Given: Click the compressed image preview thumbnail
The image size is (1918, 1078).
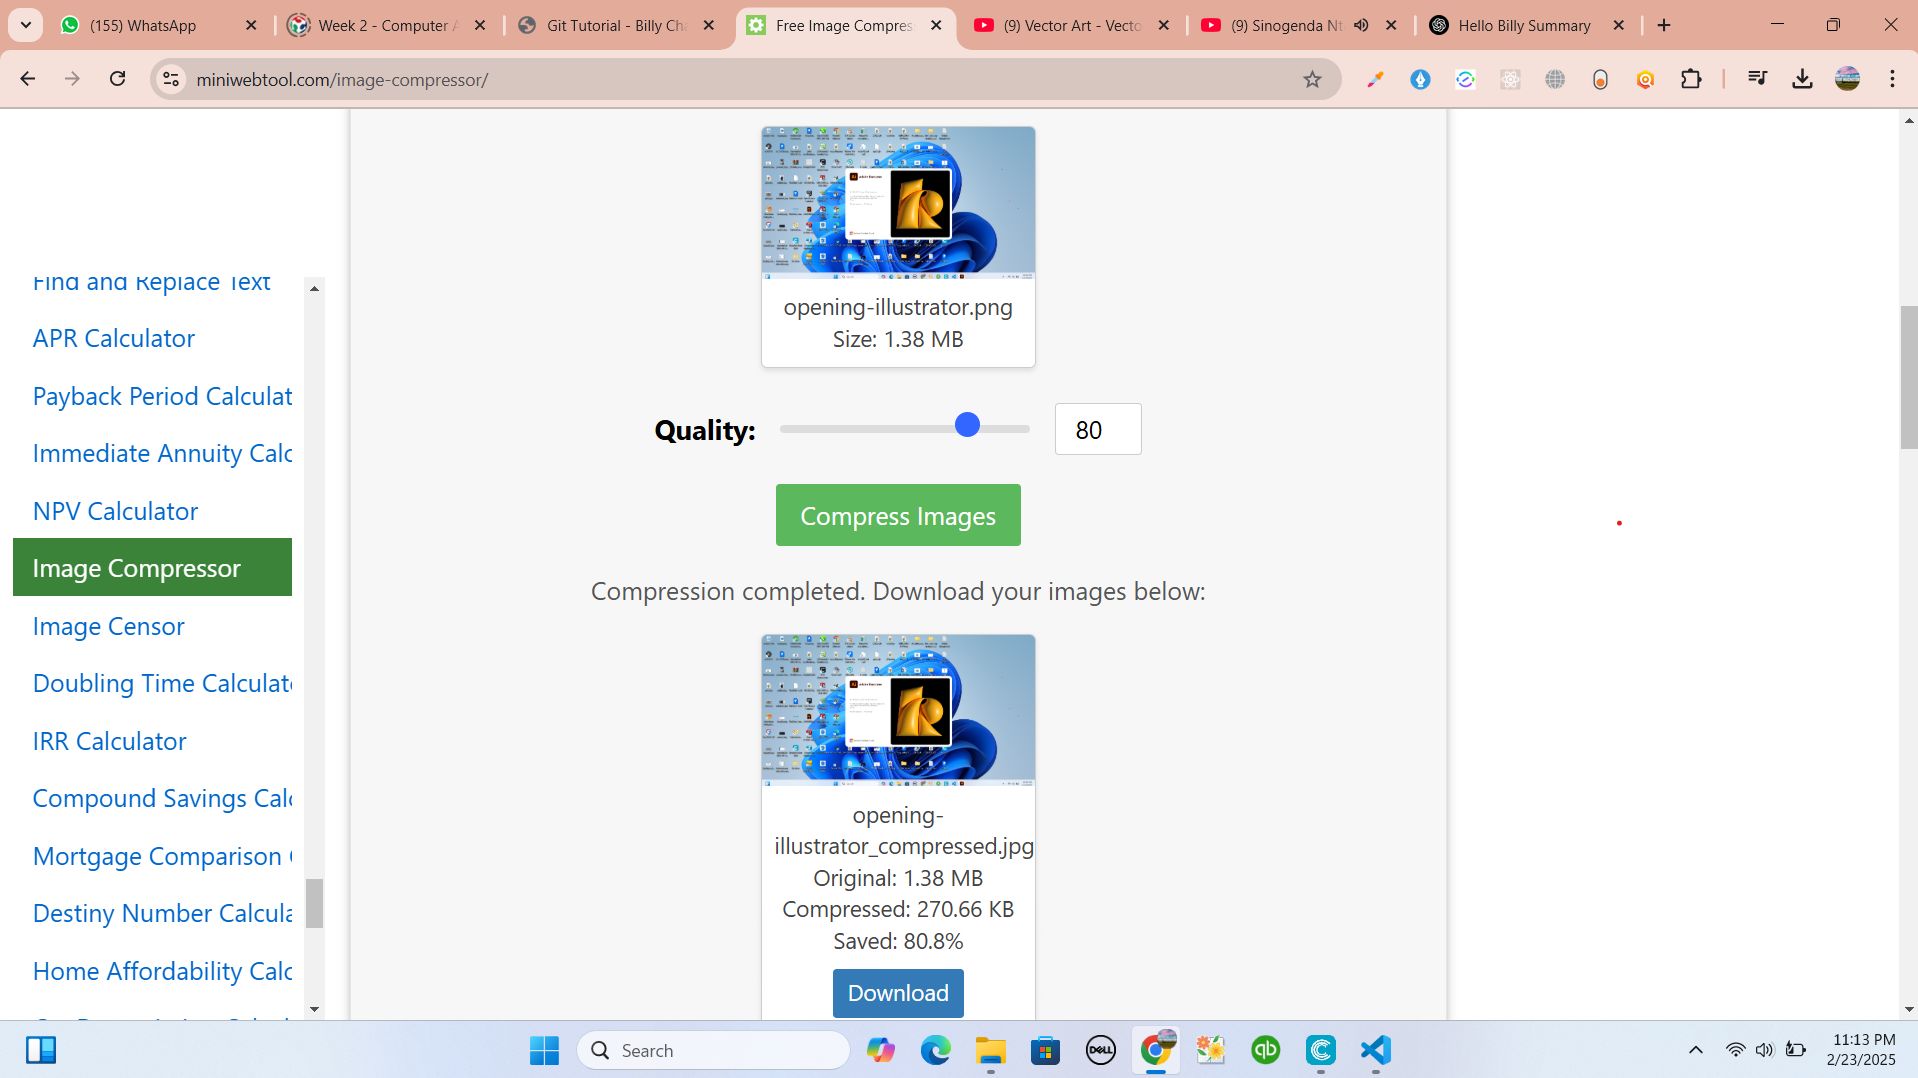Looking at the screenshot, I should pyautogui.click(x=898, y=710).
